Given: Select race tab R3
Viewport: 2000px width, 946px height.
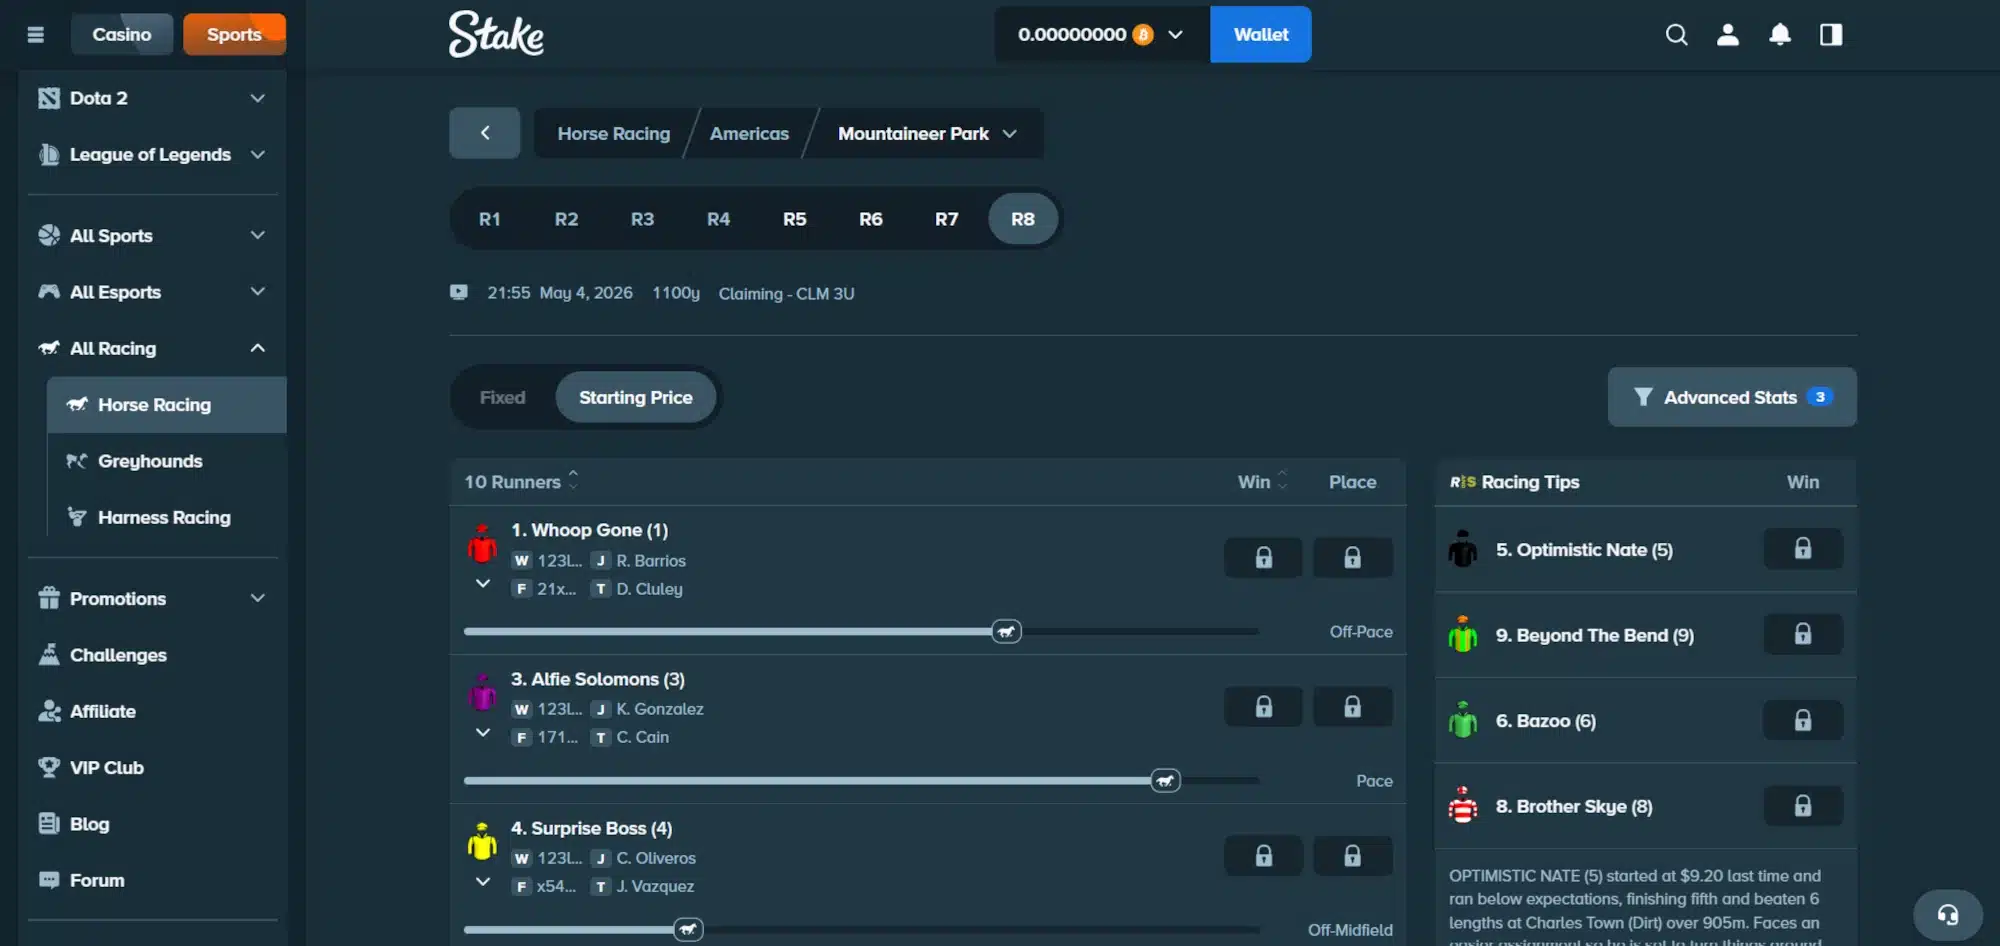Looking at the screenshot, I should tap(642, 219).
